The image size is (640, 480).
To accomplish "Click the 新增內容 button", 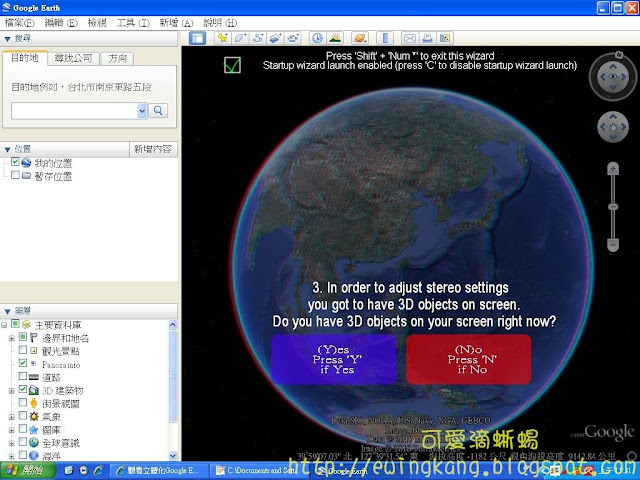I will [153, 149].
